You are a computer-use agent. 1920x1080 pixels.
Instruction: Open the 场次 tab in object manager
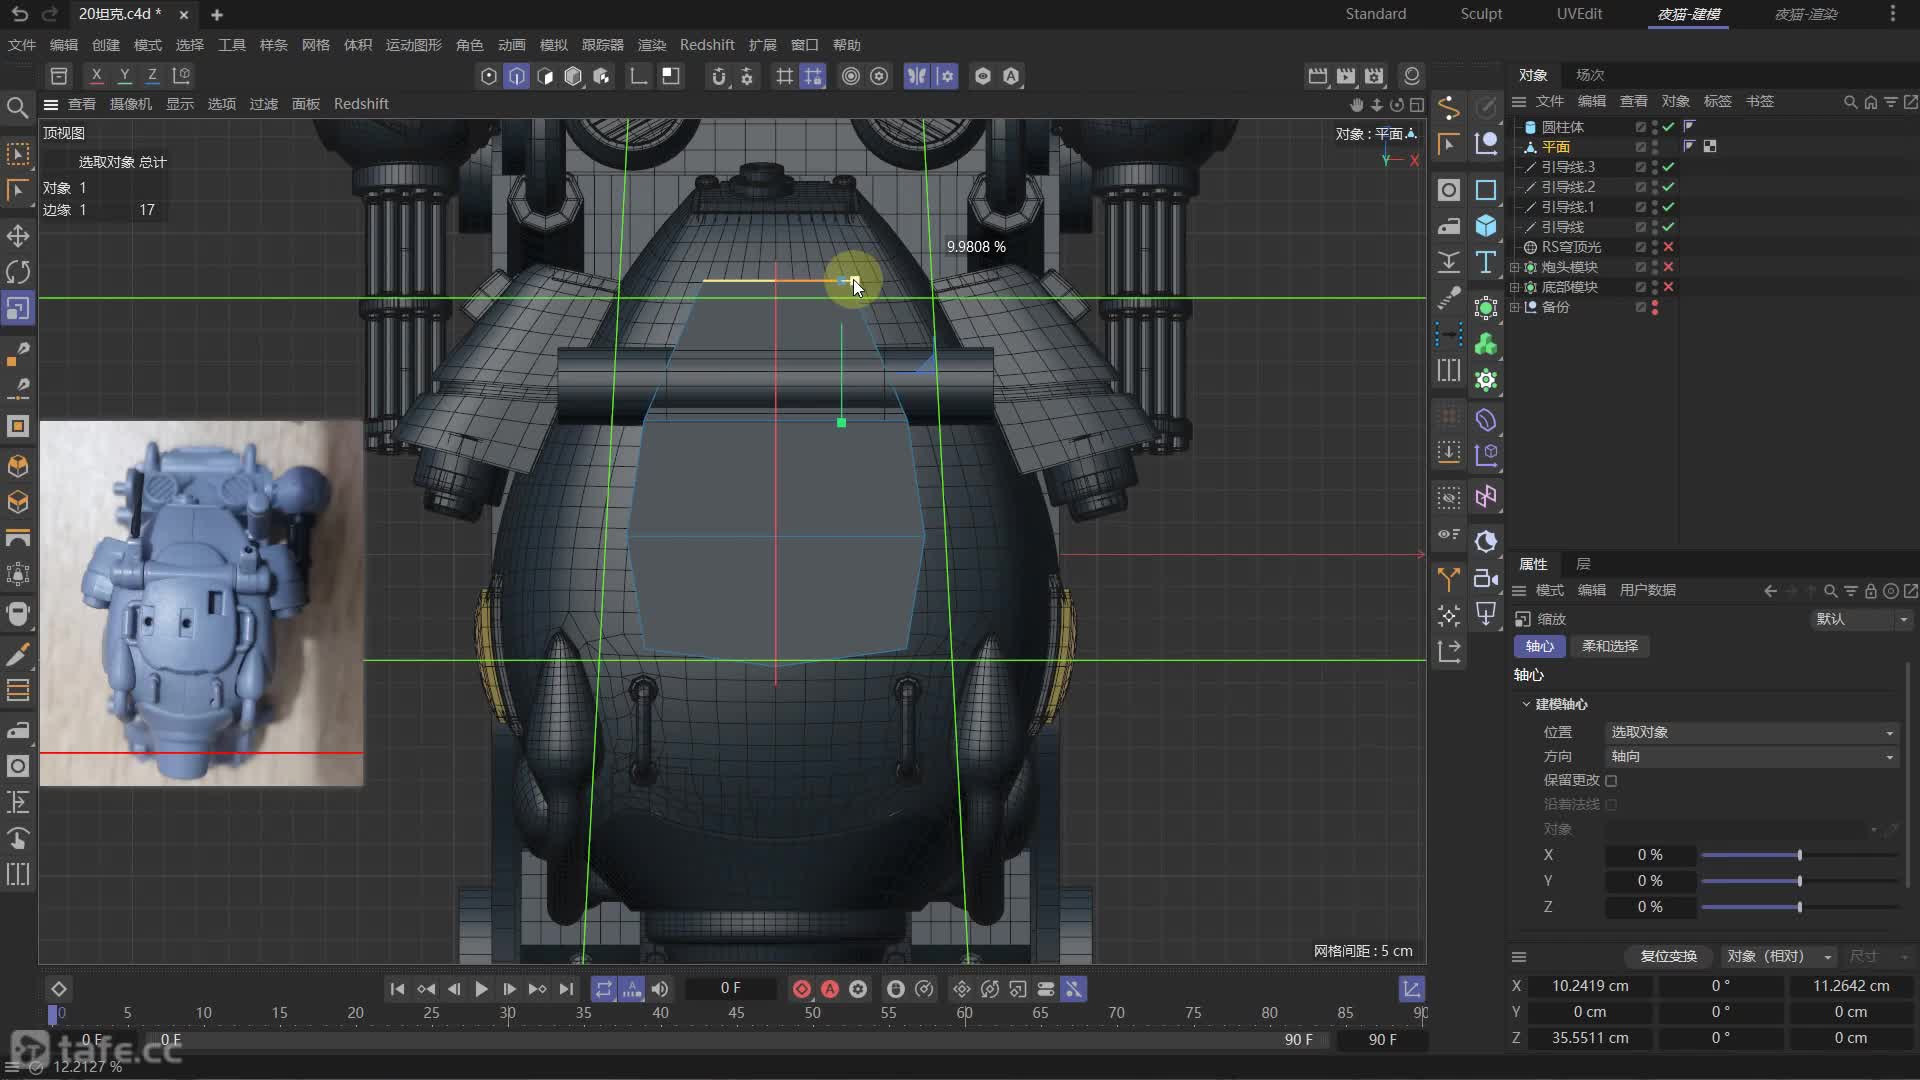tap(1589, 75)
